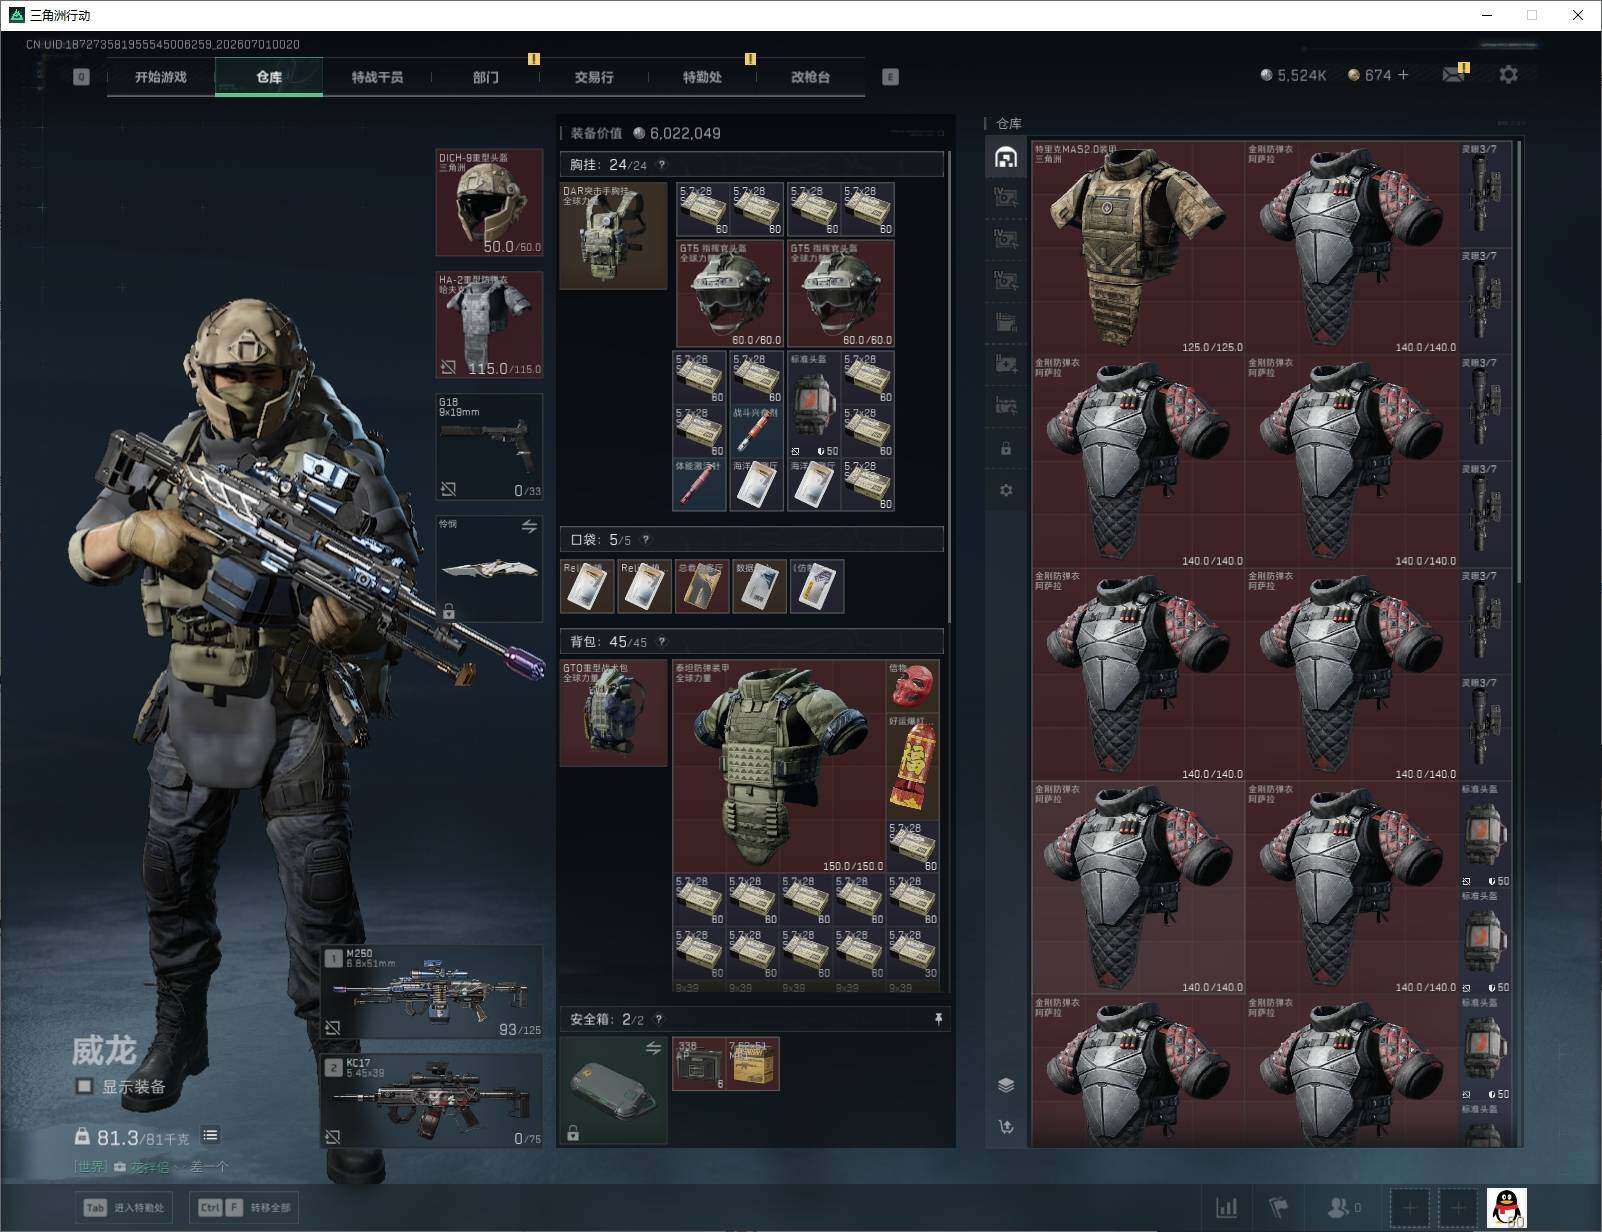Screen dimensions: 1602x1232
Task: Open the 开始游戏 tab
Action: [161, 77]
